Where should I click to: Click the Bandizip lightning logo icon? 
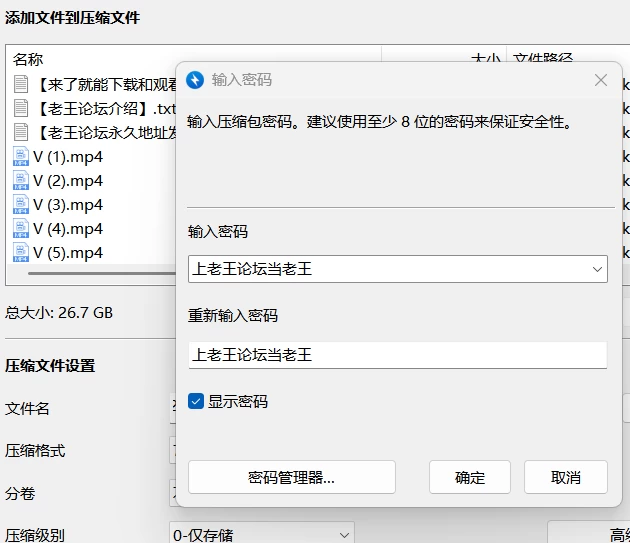tap(195, 80)
